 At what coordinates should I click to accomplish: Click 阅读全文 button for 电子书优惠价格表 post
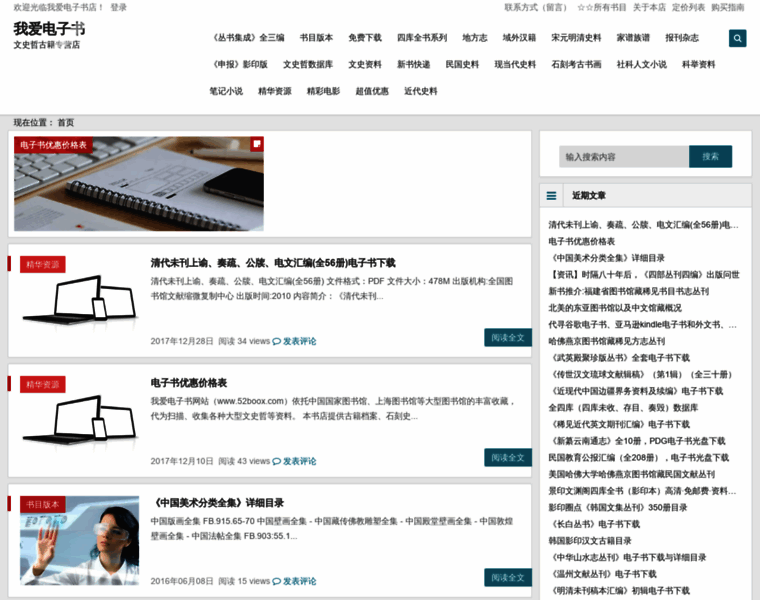pyautogui.click(x=508, y=458)
